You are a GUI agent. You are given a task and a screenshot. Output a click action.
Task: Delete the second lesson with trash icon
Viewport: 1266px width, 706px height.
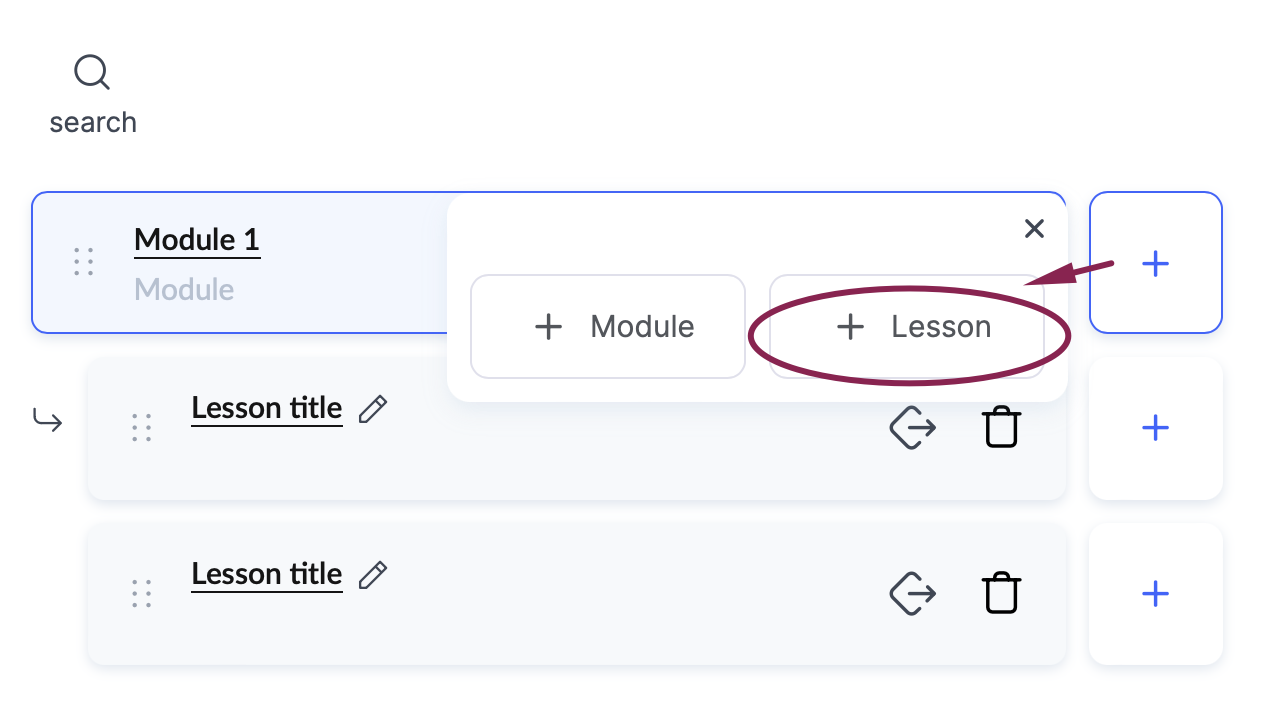tap(1001, 593)
